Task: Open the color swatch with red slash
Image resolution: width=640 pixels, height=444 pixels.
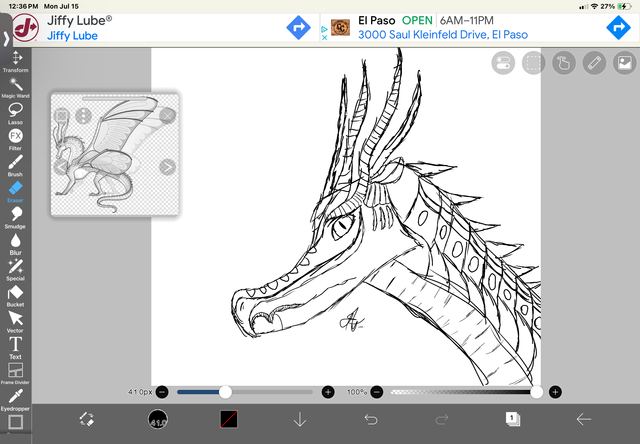Action: coord(229,419)
